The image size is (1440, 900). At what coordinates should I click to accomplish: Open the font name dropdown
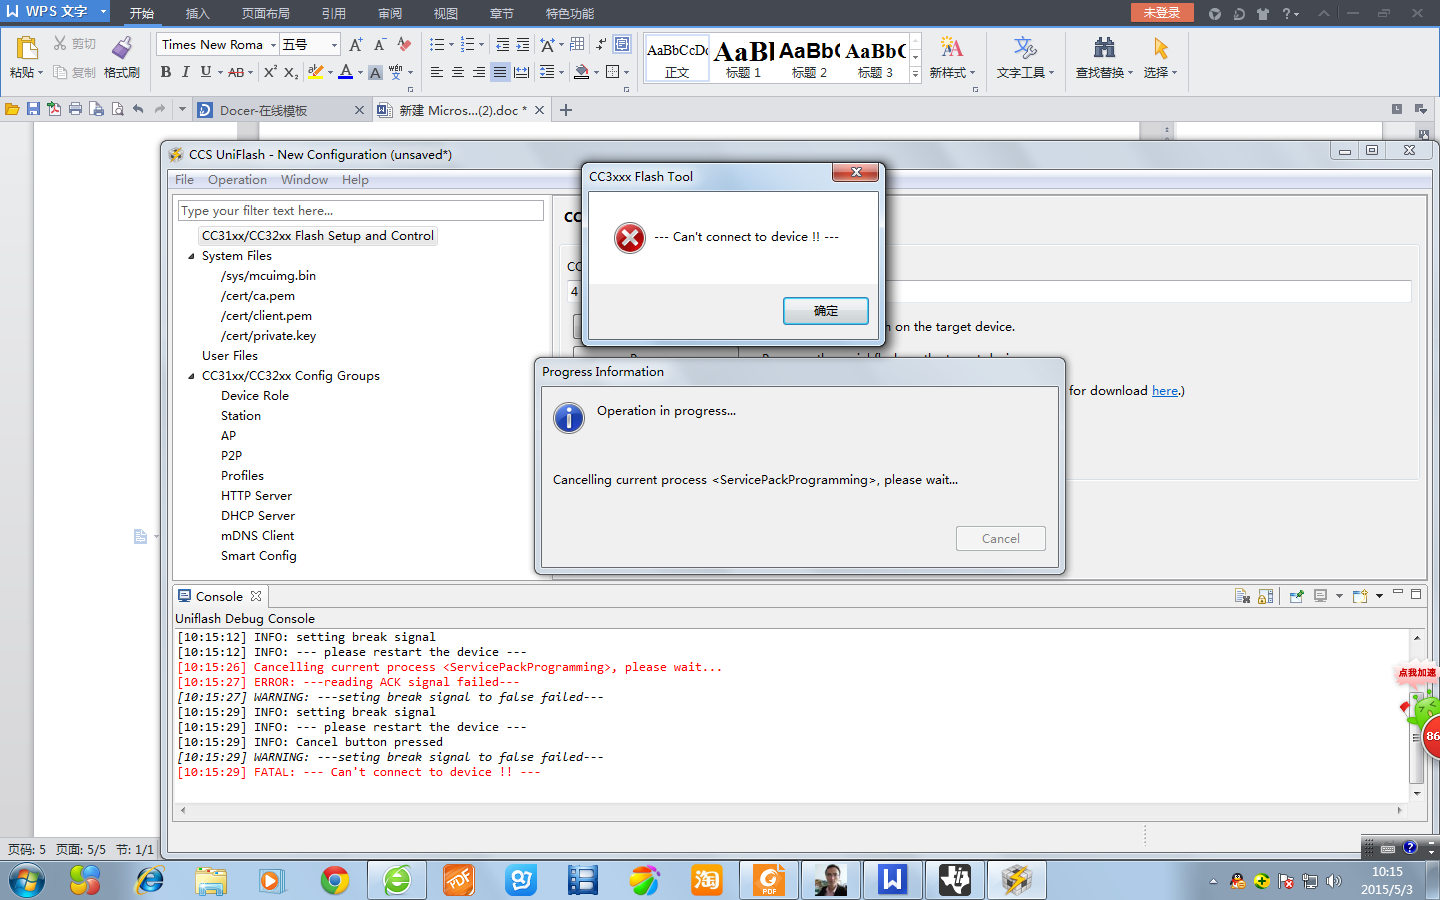pyautogui.click(x=273, y=45)
